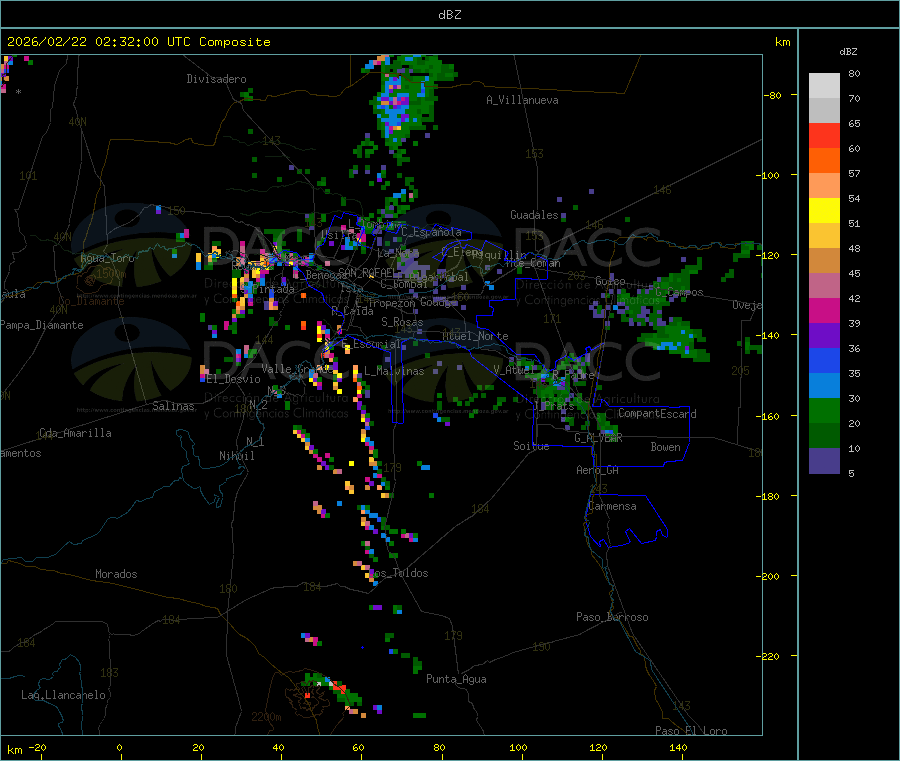Screen dimensions: 900x761
Task: Click the Salinas map label
Action: coord(173,406)
